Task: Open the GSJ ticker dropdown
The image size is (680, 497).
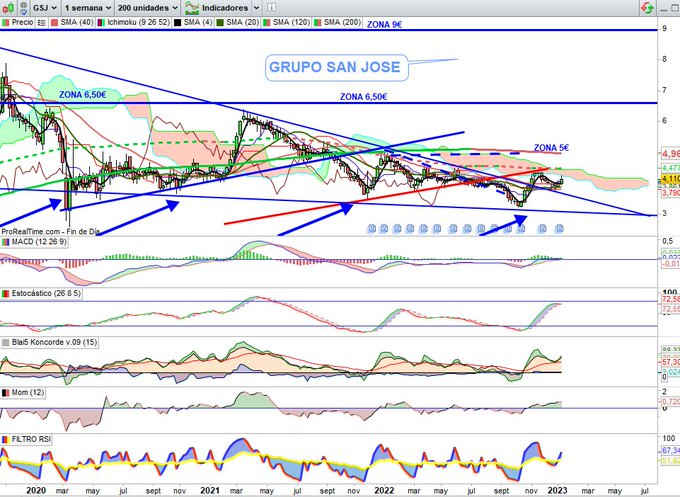Action: pyautogui.click(x=45, y=8)
